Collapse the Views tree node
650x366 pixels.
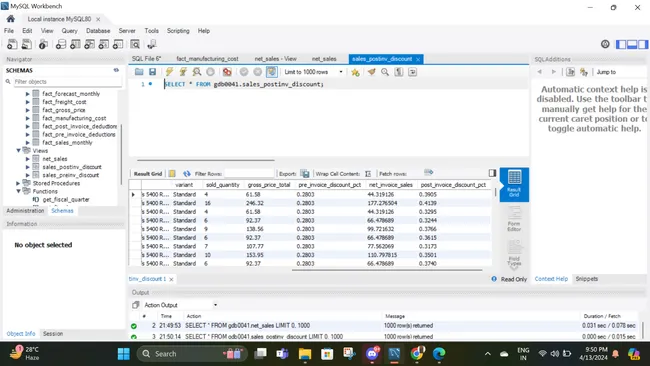pyautogui.click(x=19, y=150)
